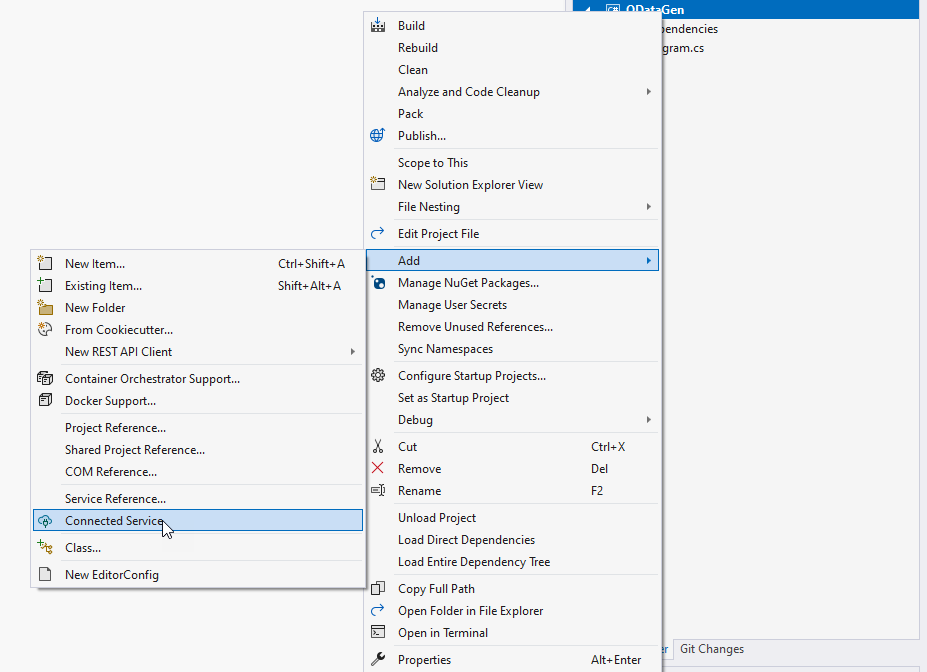Click the Docker Support icon

pos(45,400)
